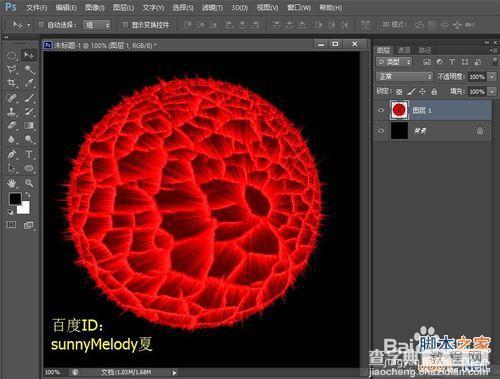
Task: Open the 图像(I) menu
Action: 95,7
